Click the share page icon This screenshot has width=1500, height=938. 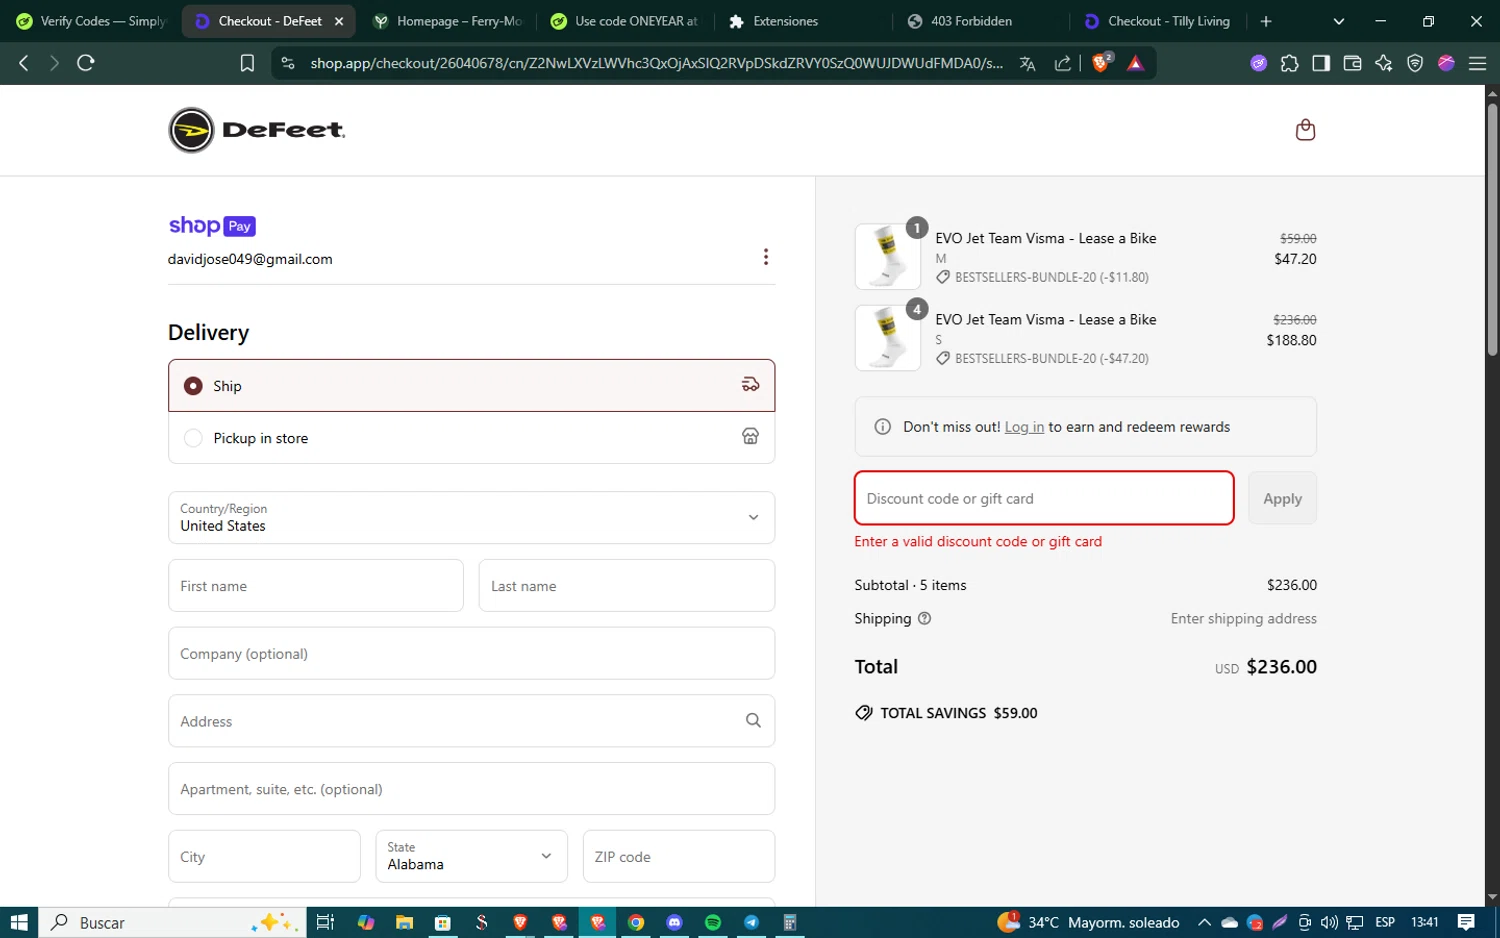point(1063,63)
